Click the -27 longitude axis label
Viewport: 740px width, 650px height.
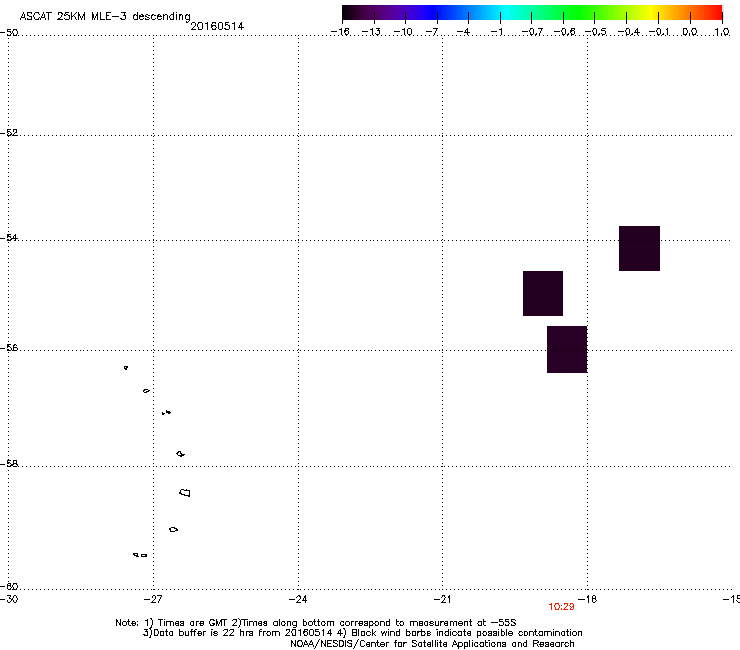click(x=153, y=599)
